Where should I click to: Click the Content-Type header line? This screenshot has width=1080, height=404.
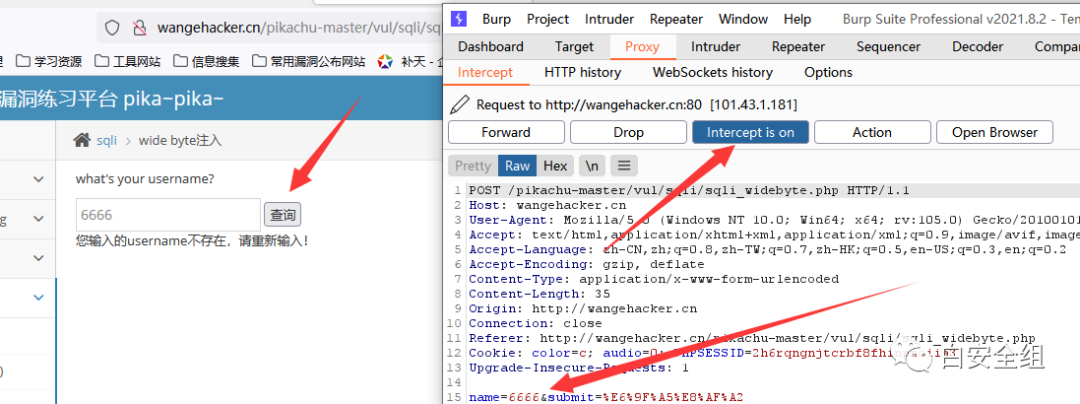click(654, 279)
